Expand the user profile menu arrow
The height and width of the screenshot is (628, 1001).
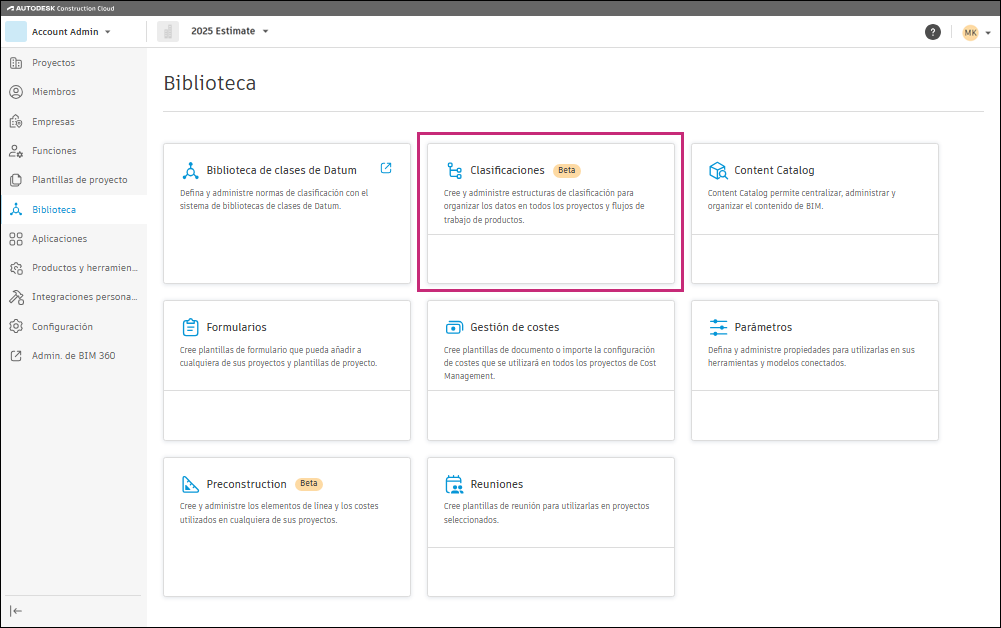(988, 33)
